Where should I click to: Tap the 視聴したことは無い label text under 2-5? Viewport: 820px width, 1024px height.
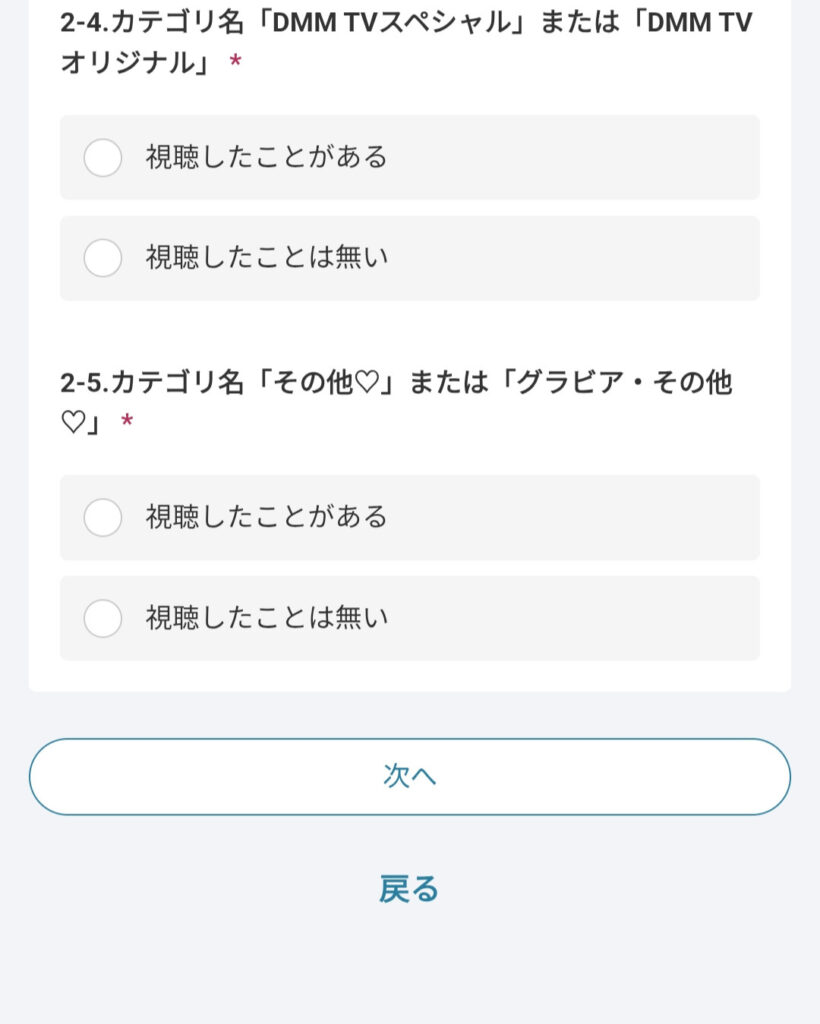(x=266, y=618)
